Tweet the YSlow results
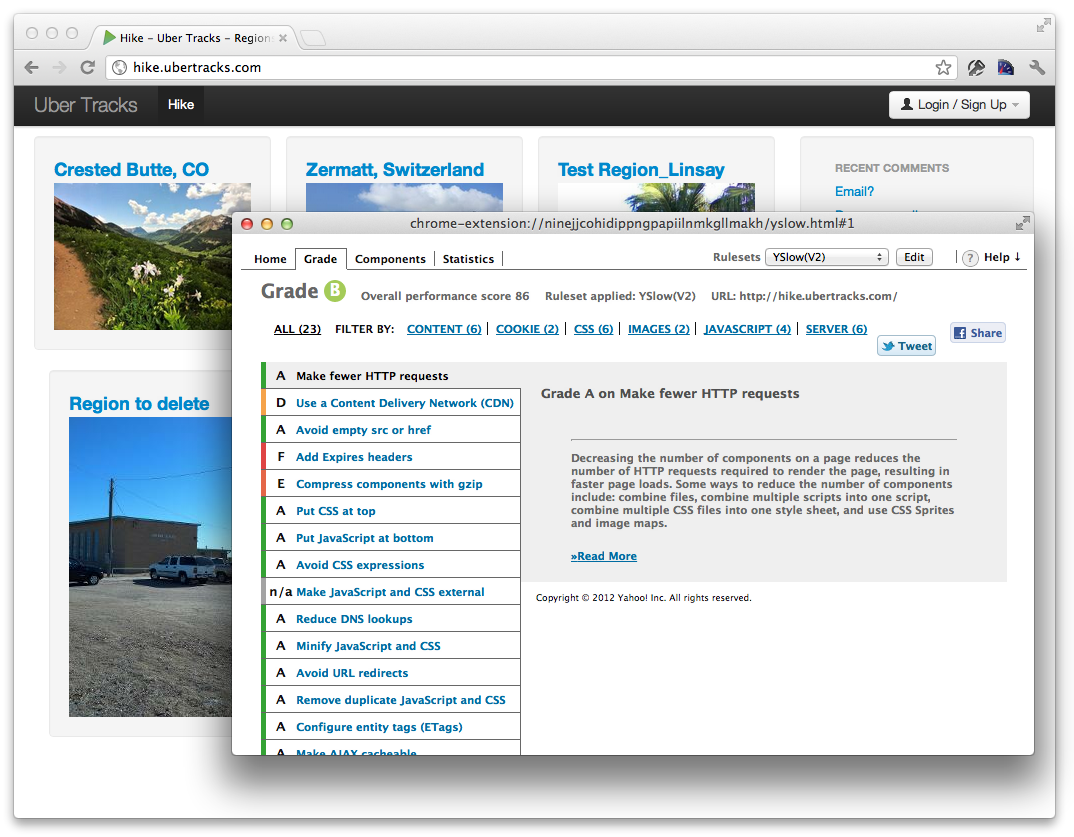 (906, 346)
